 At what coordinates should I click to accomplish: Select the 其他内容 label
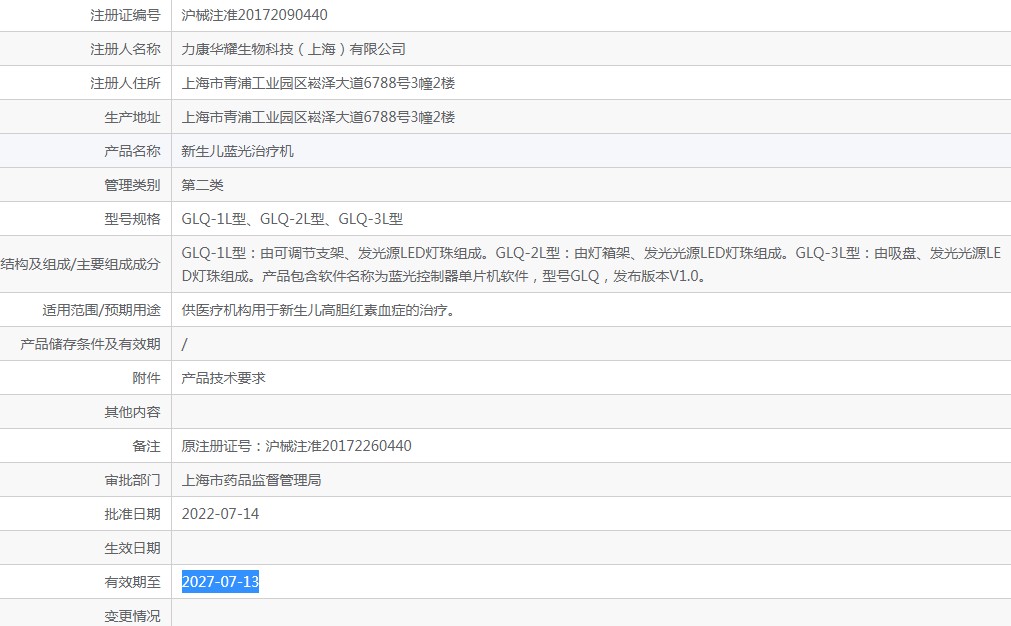coord(132,412)
